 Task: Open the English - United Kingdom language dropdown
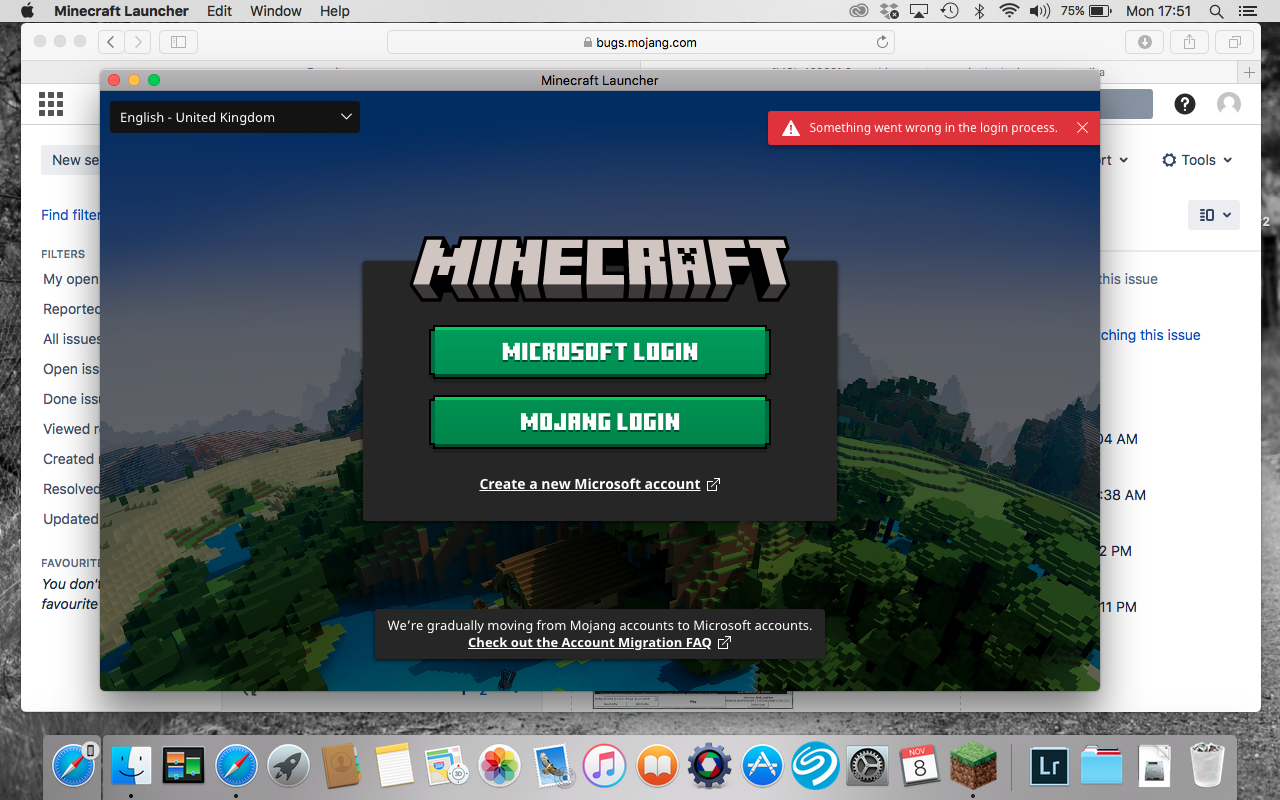[235, 117]
